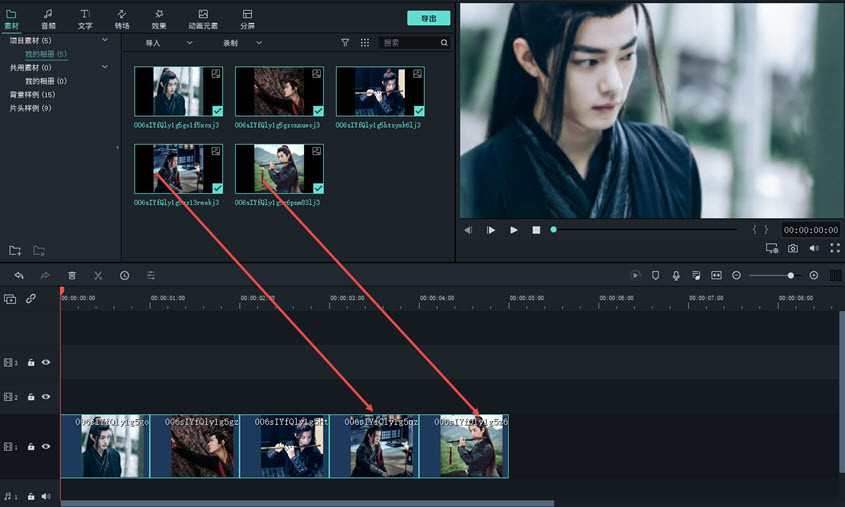This screenshot has width=845, height=507.
Task: Switch media view with grid icon
Action: tap(365, 43)
